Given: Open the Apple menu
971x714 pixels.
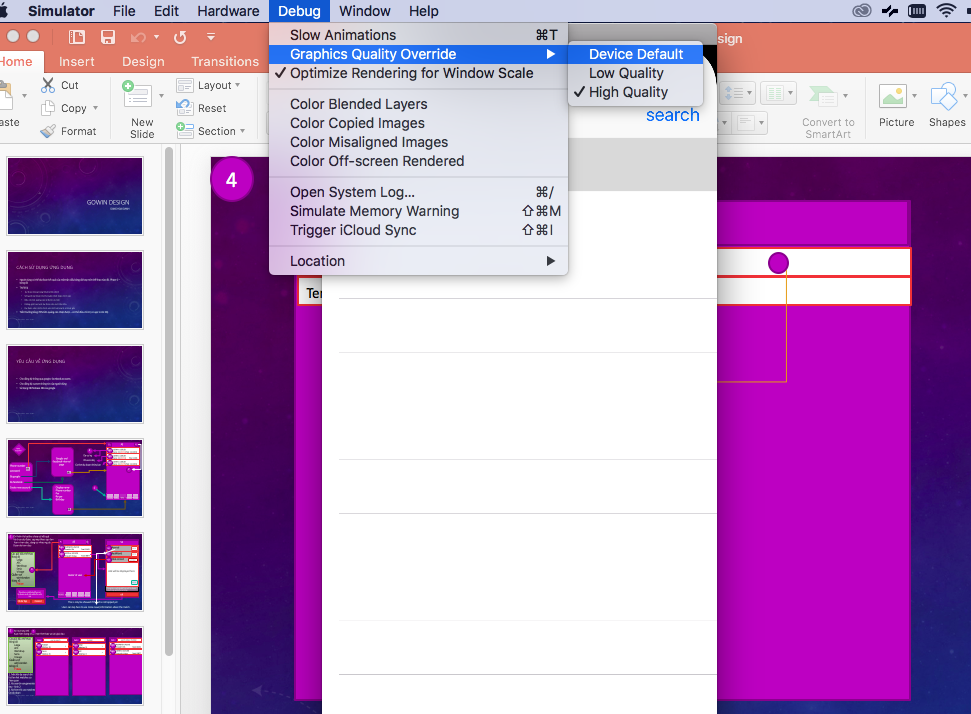Looking at the screenshot, I should pos(4,11).
